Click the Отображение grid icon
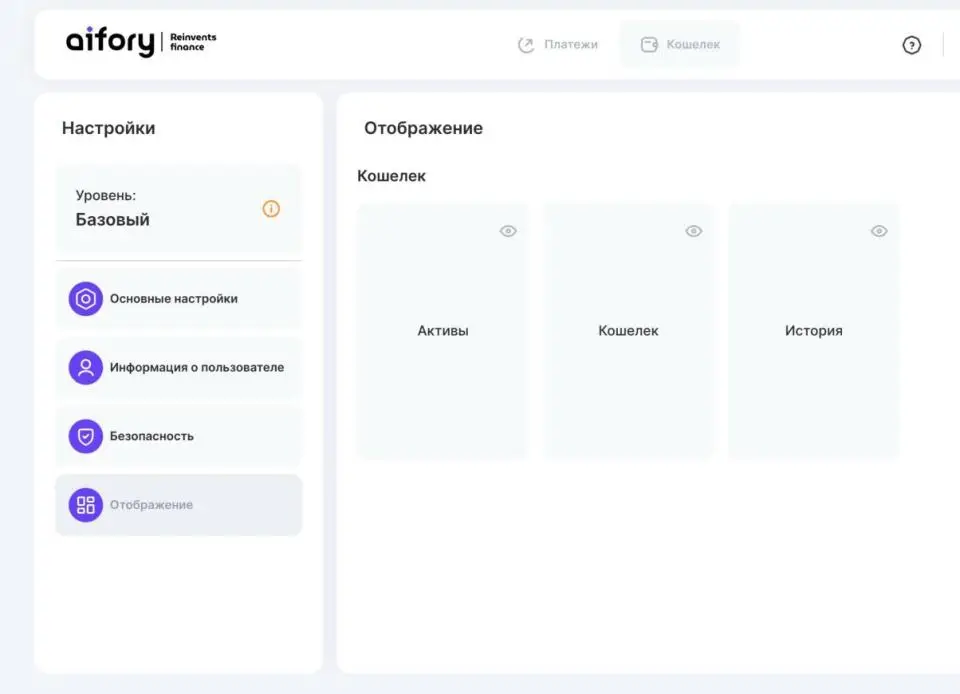 click(x=86, y=505)
